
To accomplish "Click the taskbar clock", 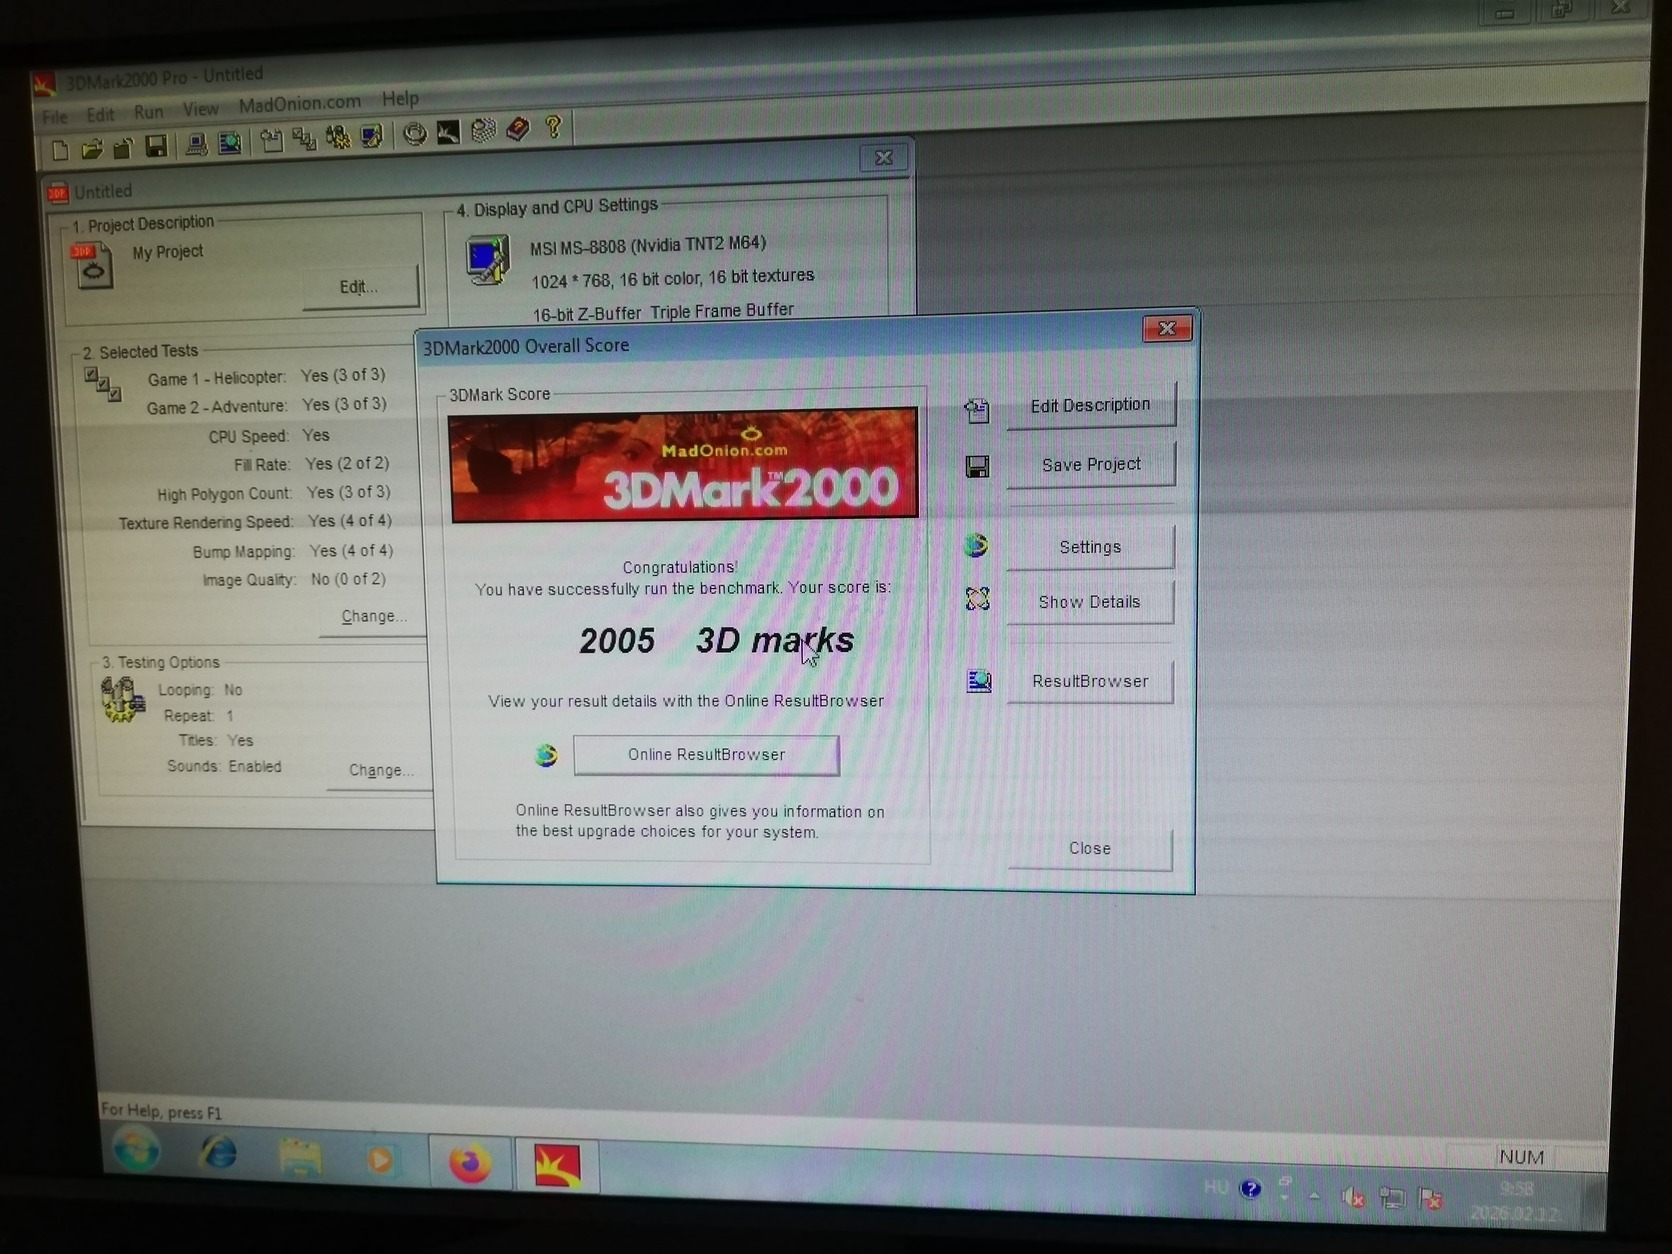I will coord(1516,1200).
